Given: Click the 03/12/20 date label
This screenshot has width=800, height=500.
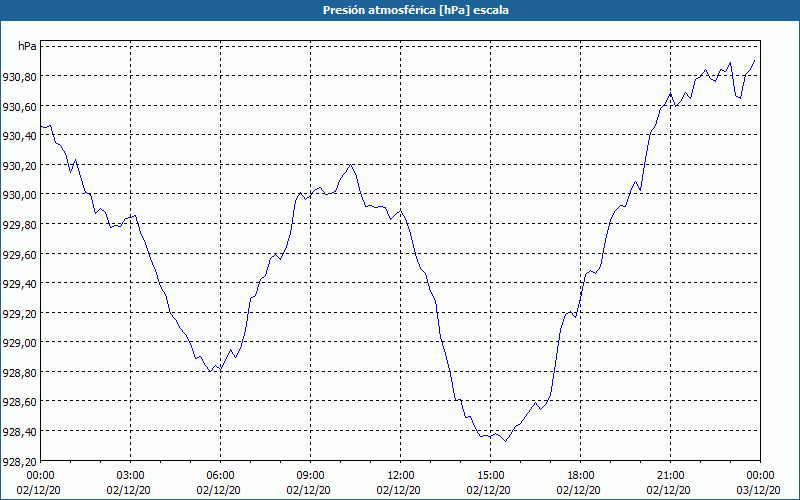Looking at the screenshot, I should tap(760, 490).
